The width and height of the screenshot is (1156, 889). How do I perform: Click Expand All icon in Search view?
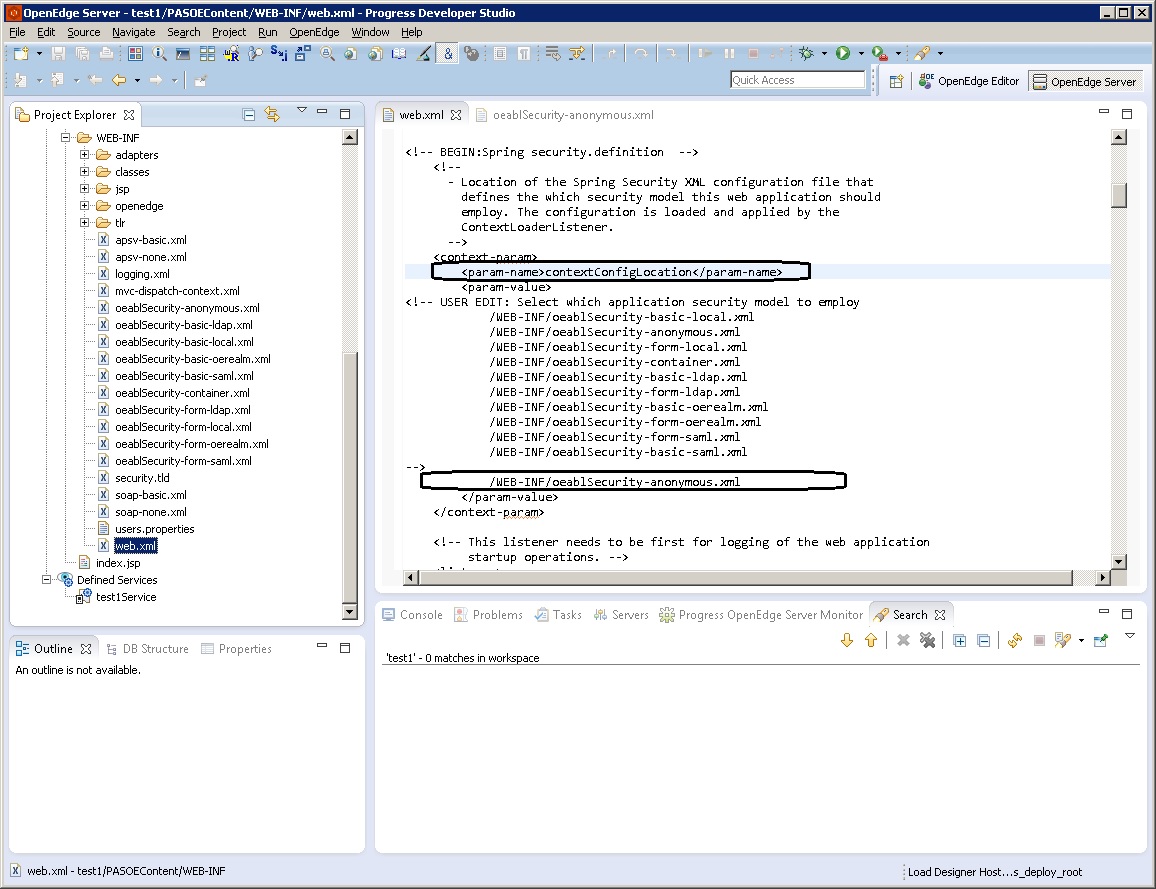click(x=959, y=640)
